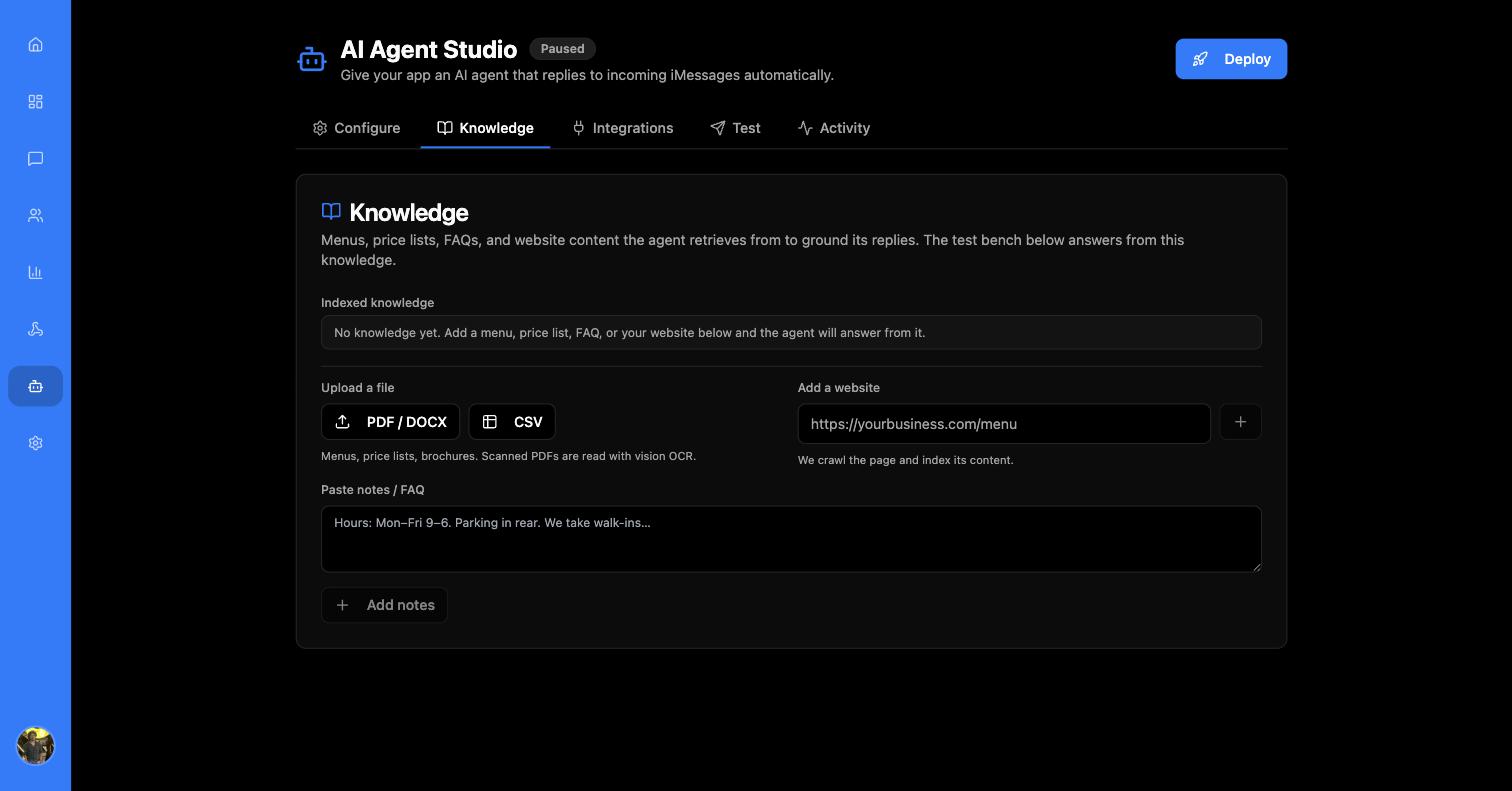Deploy the AI agent
Screen dimensions: 1512x791
tap(1231, 59)
